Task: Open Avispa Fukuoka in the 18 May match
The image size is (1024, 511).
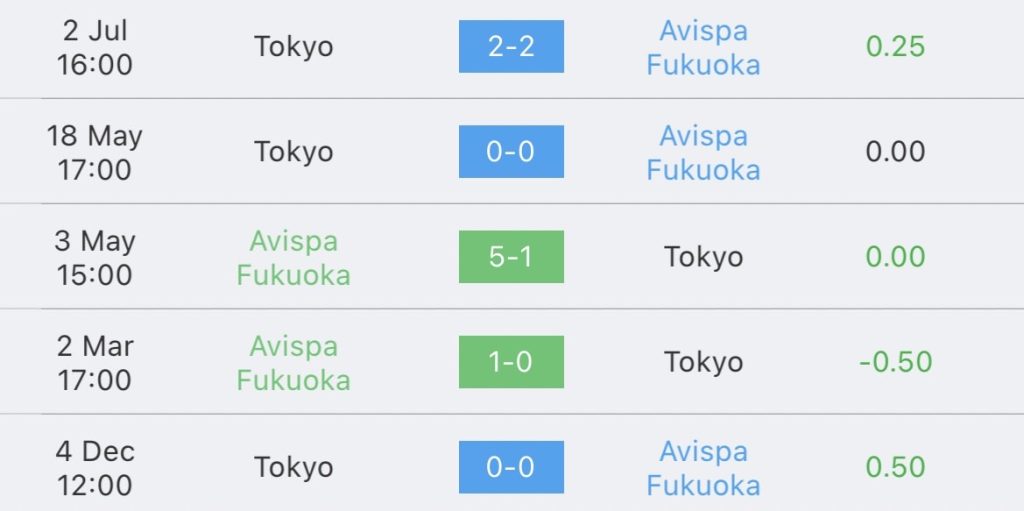Action: 703,152
